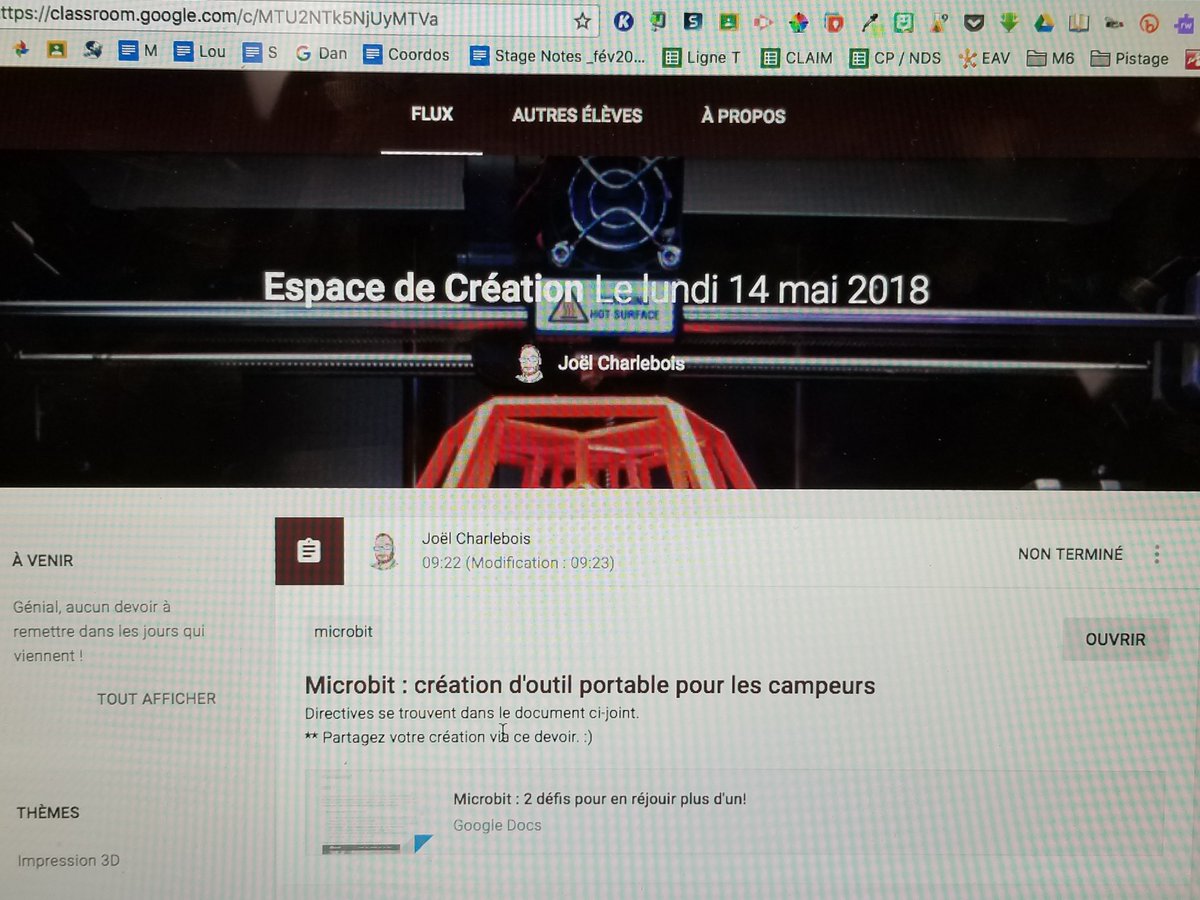
Task: Switch to the AUTRES ÉLÈVES tab
Action: tap(577, 115)
